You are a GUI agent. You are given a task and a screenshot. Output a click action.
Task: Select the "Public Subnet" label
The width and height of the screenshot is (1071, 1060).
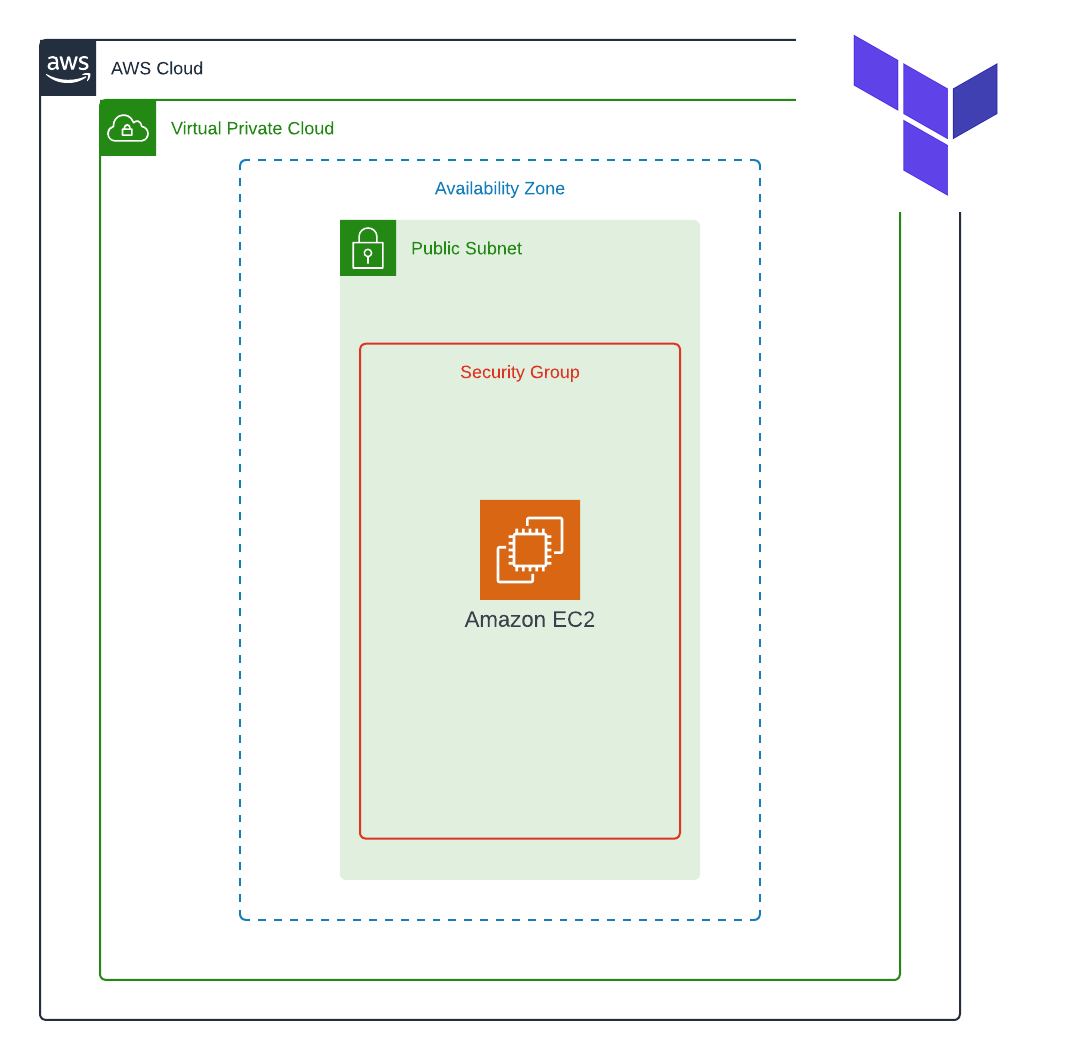[x=467, y=249]
